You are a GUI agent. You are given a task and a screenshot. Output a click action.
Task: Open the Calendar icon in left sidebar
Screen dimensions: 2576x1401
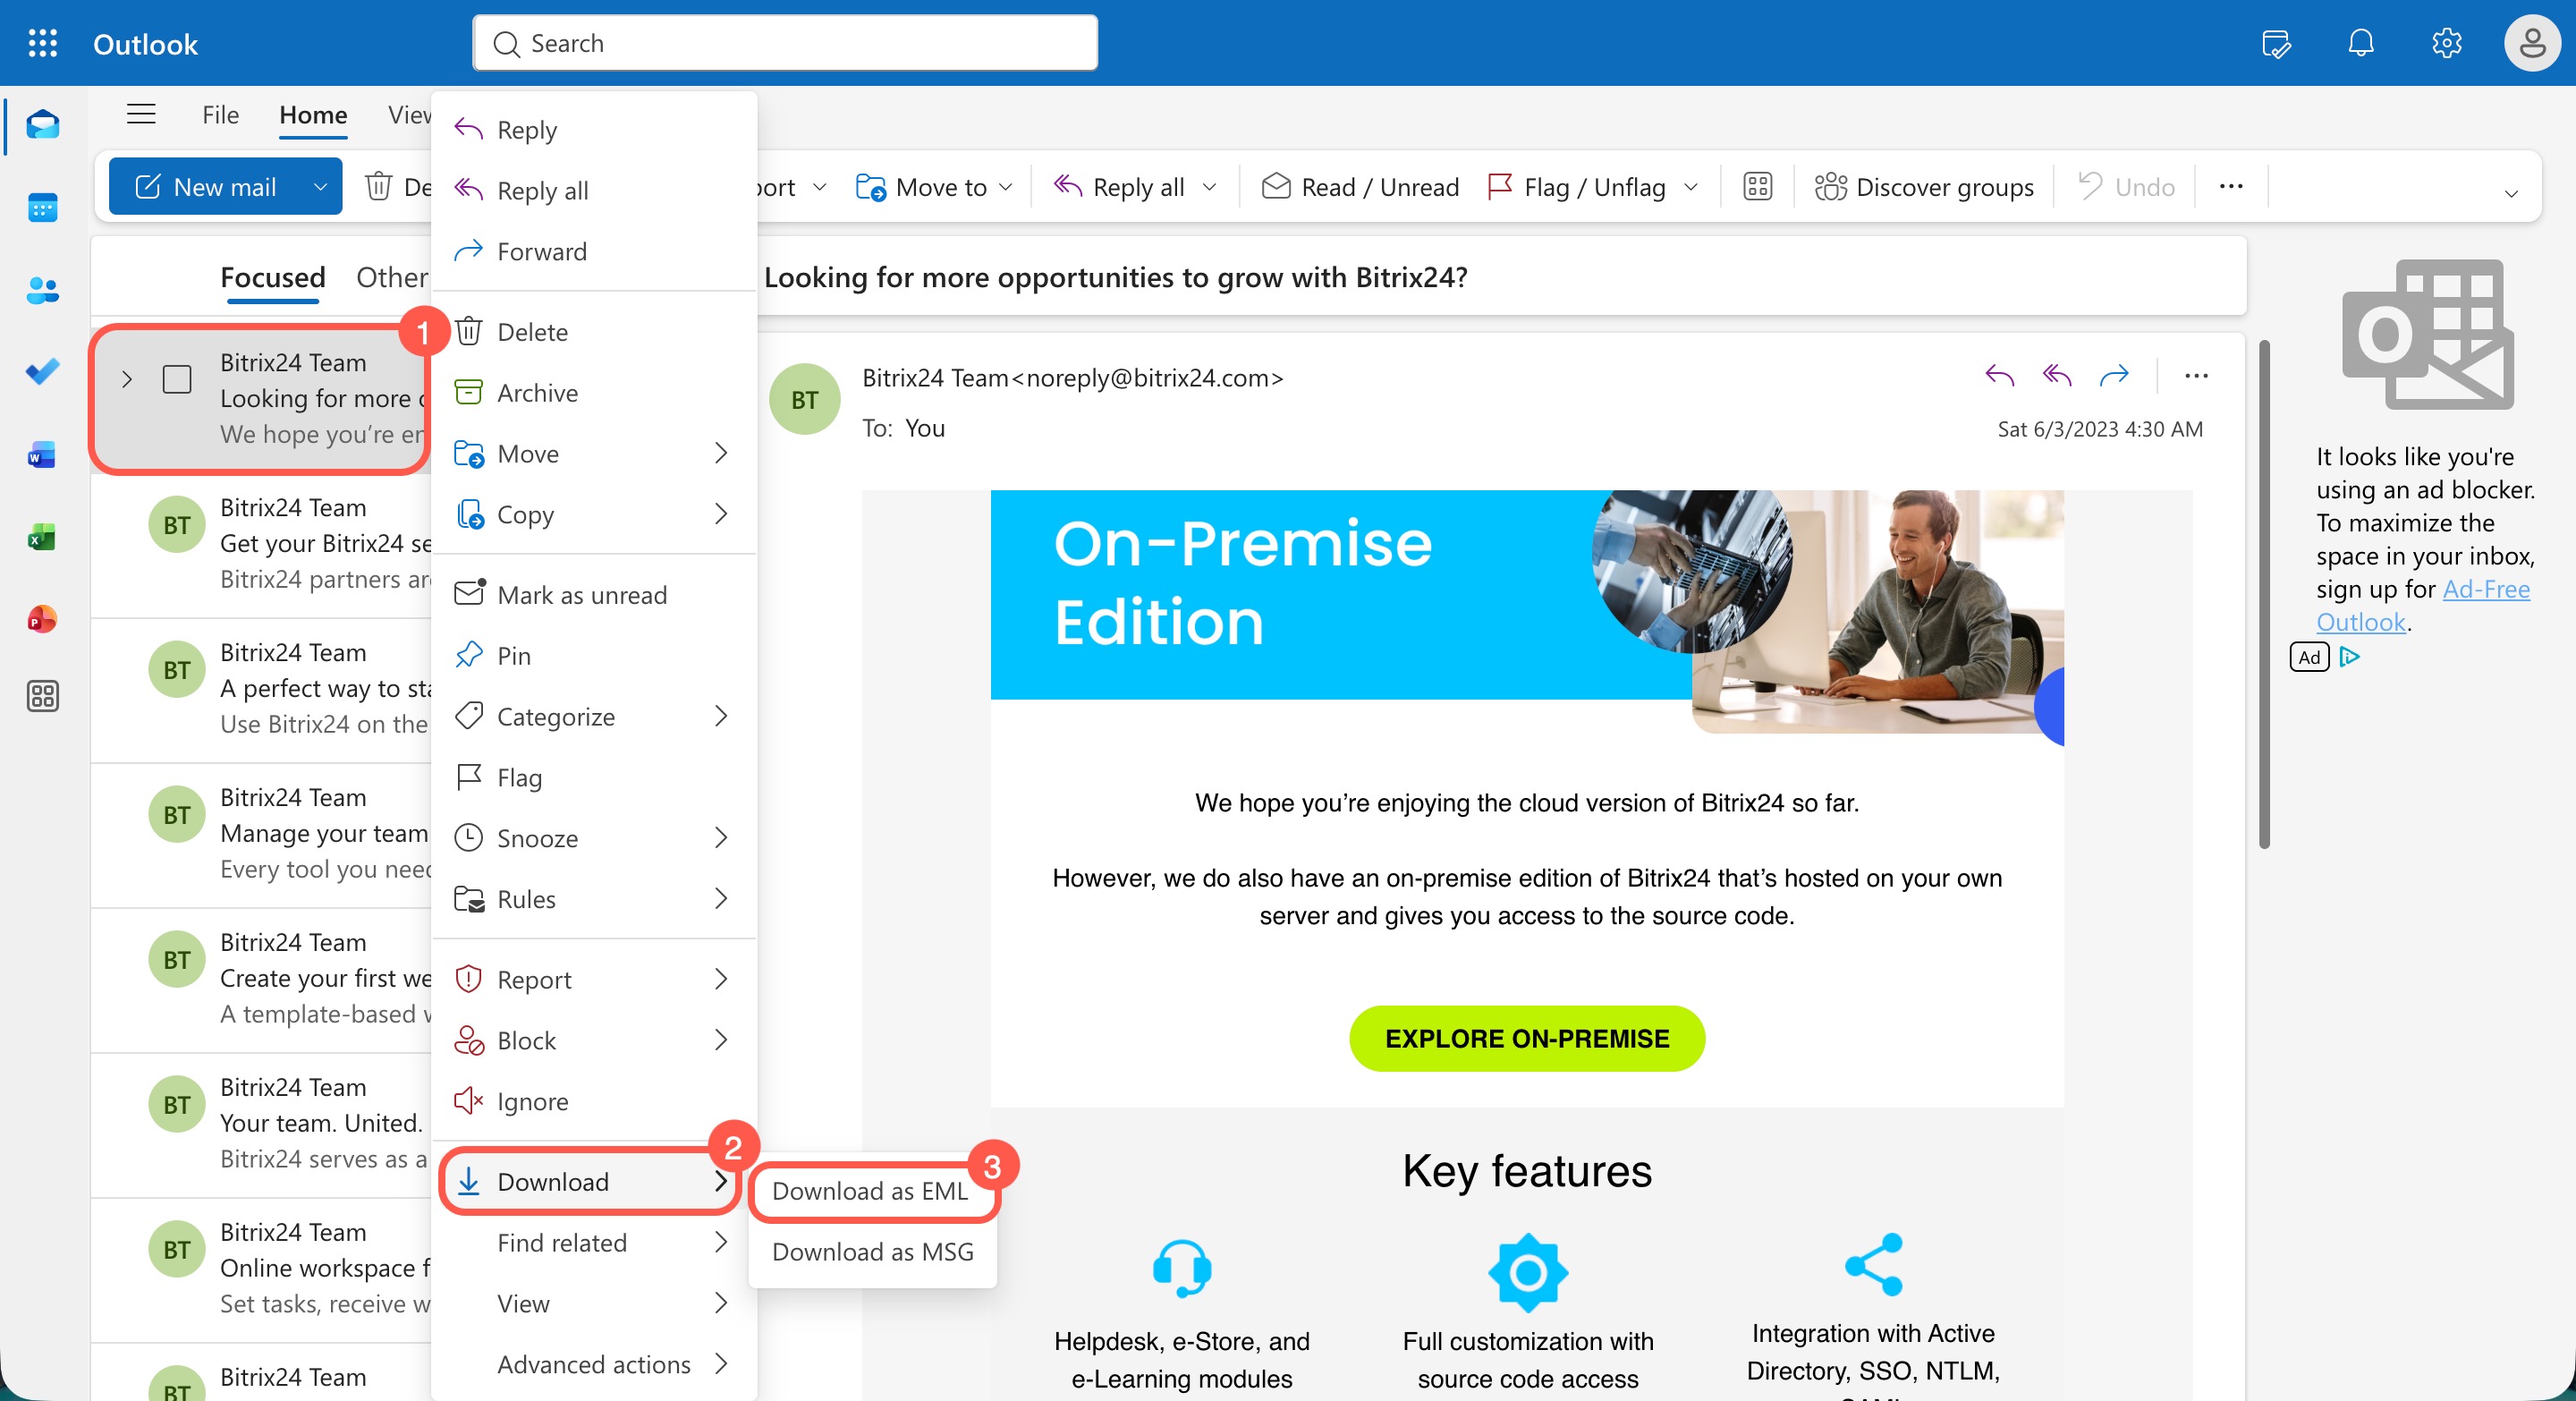(42, 208)
